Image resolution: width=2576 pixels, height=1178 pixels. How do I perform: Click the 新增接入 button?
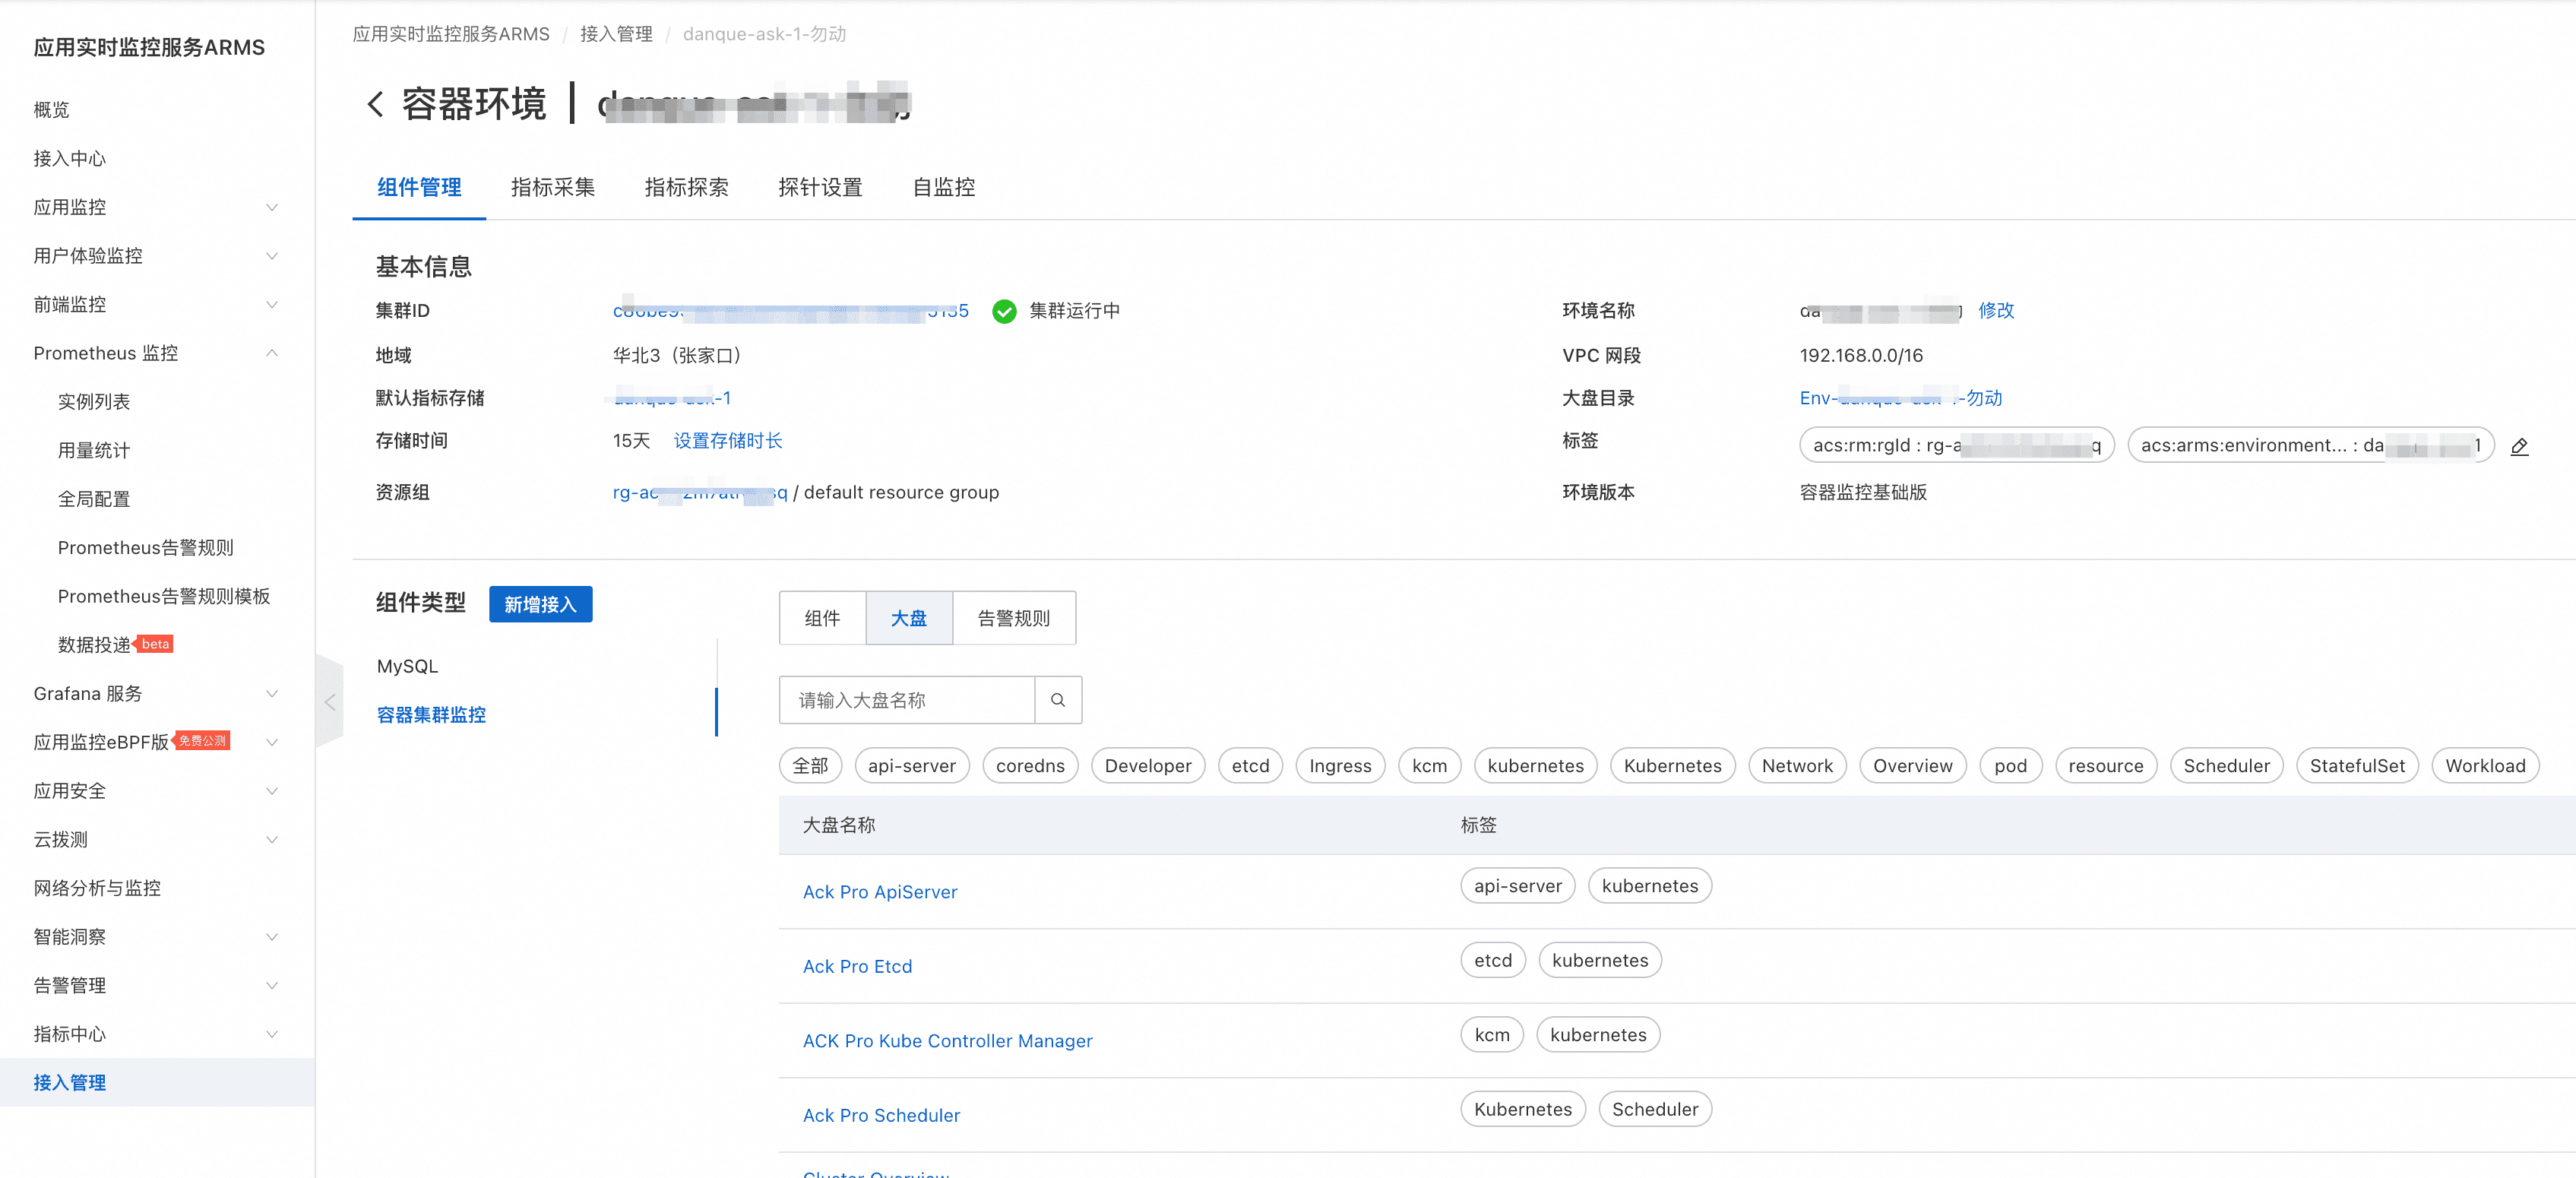(x=540, y=604)
